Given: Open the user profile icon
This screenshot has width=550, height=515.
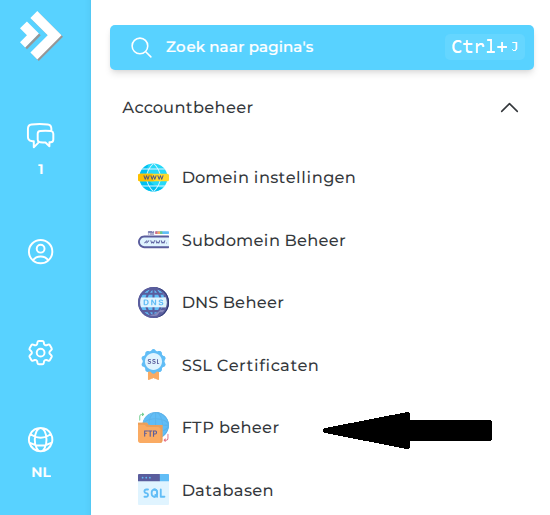Looking at the screenshot, I should click(x=41, y=252).
